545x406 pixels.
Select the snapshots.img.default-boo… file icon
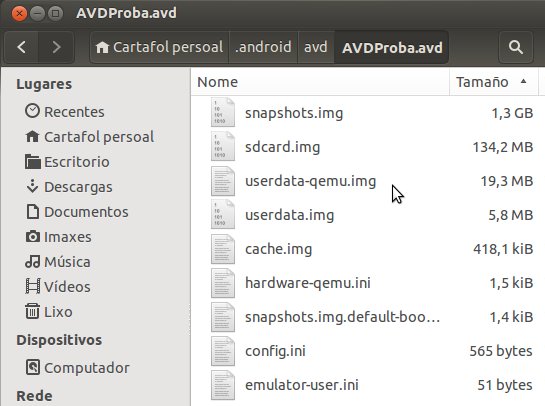coord(223,317)
